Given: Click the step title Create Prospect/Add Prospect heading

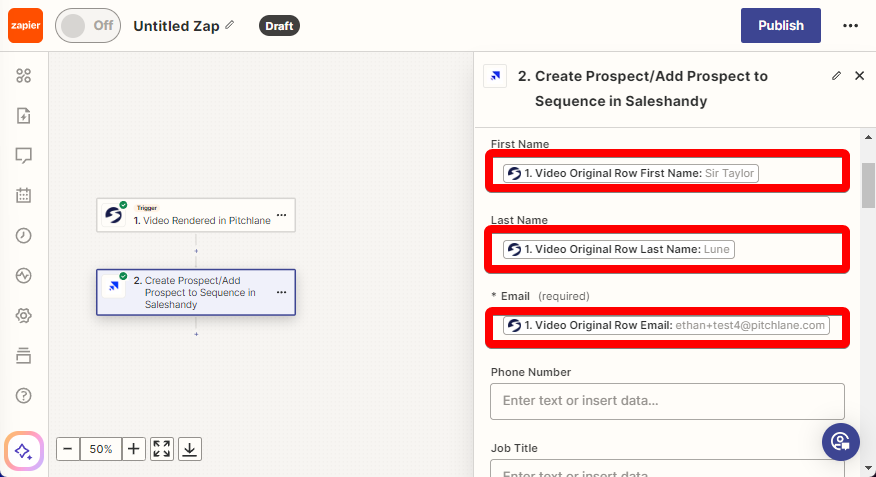Looking at the screenshot, I should pos(642,88).
